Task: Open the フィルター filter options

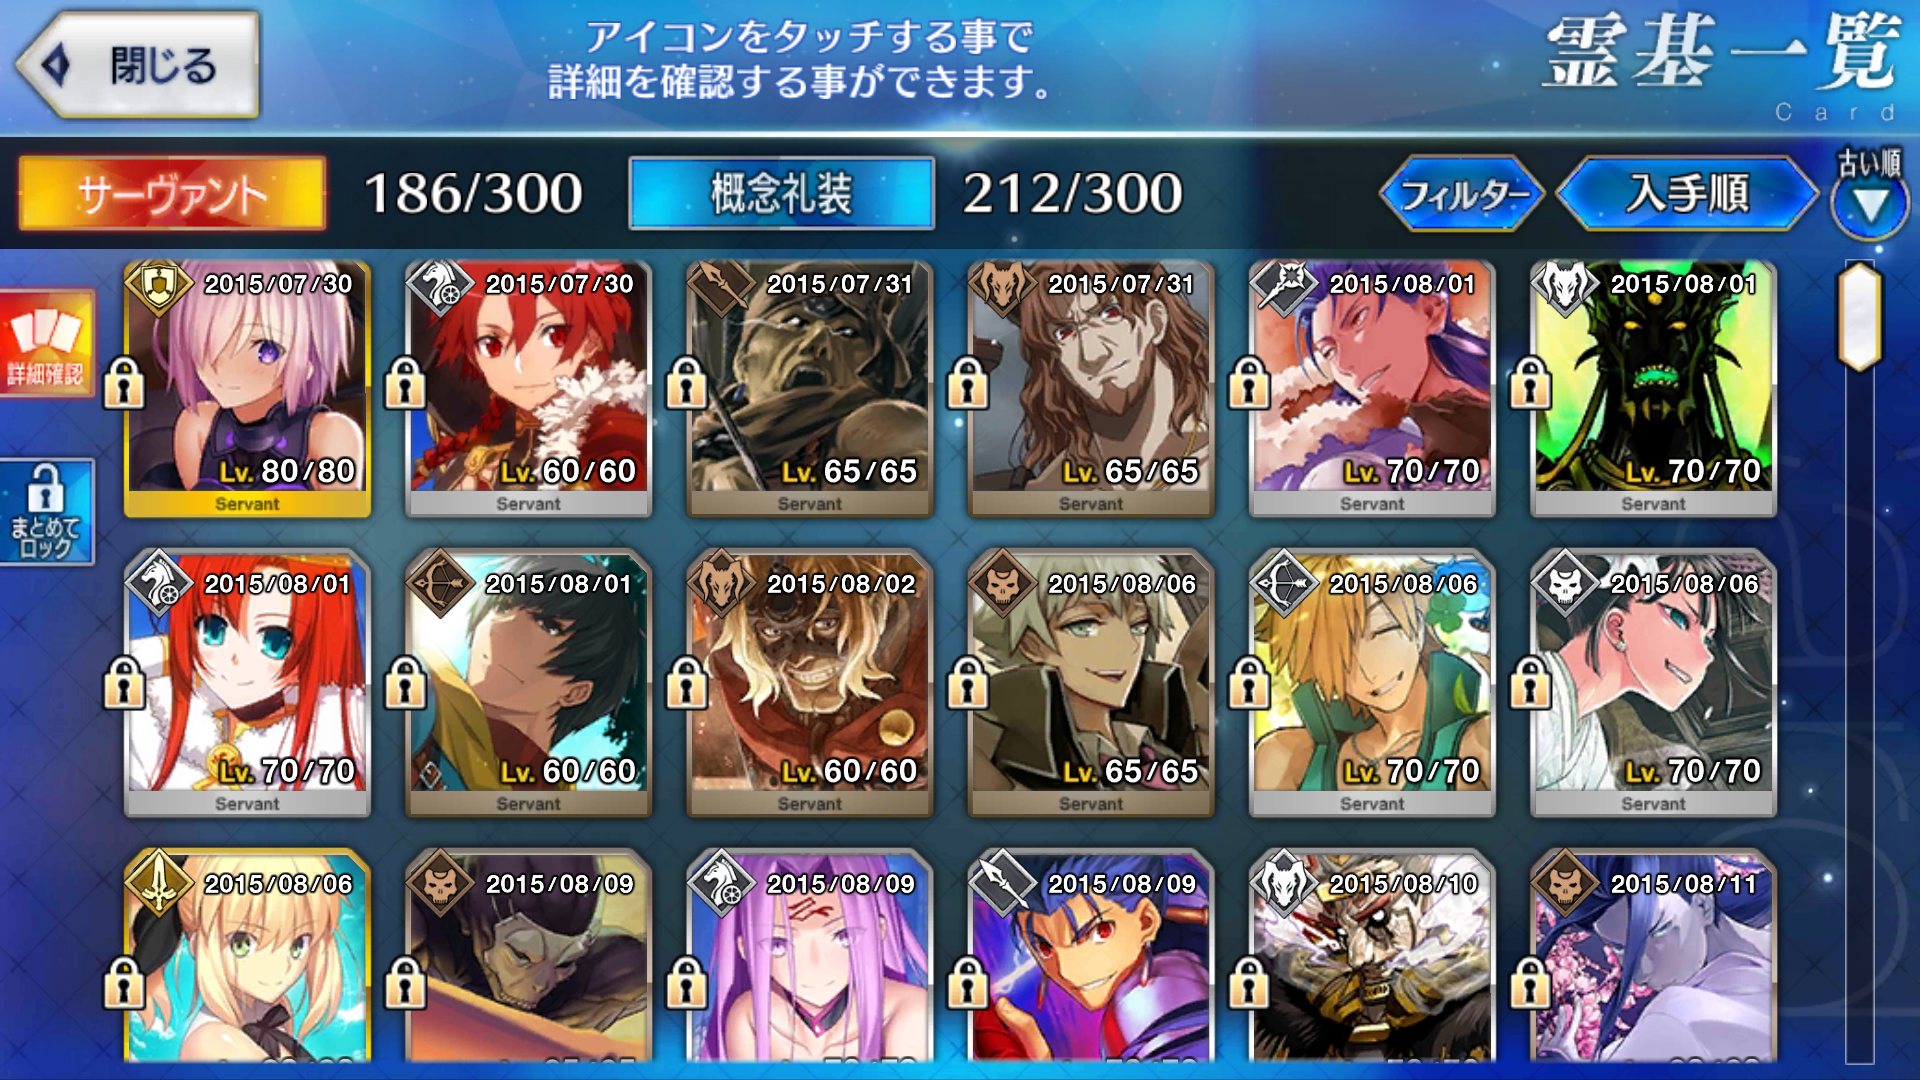Action: tap(1463, 193)
